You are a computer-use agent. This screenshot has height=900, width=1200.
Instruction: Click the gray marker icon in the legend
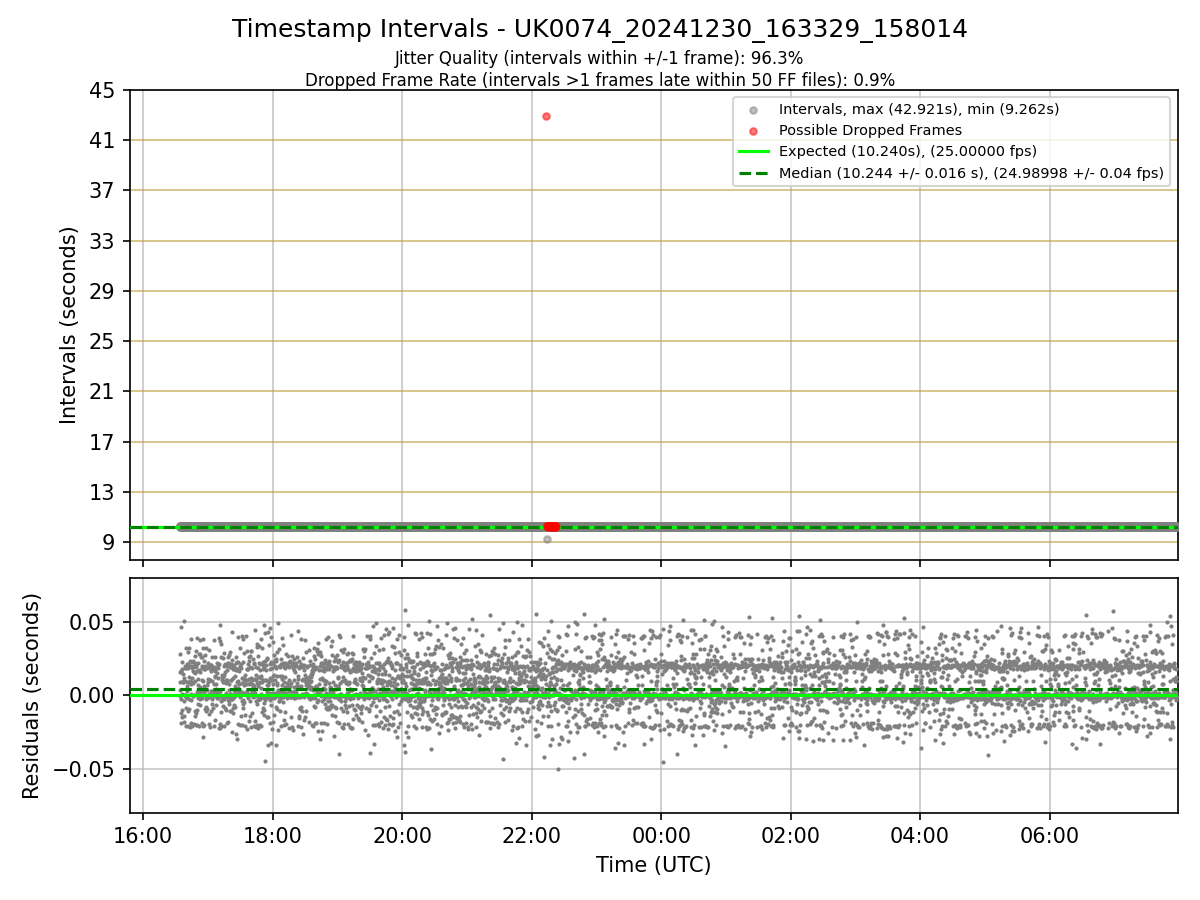[754, 109]
